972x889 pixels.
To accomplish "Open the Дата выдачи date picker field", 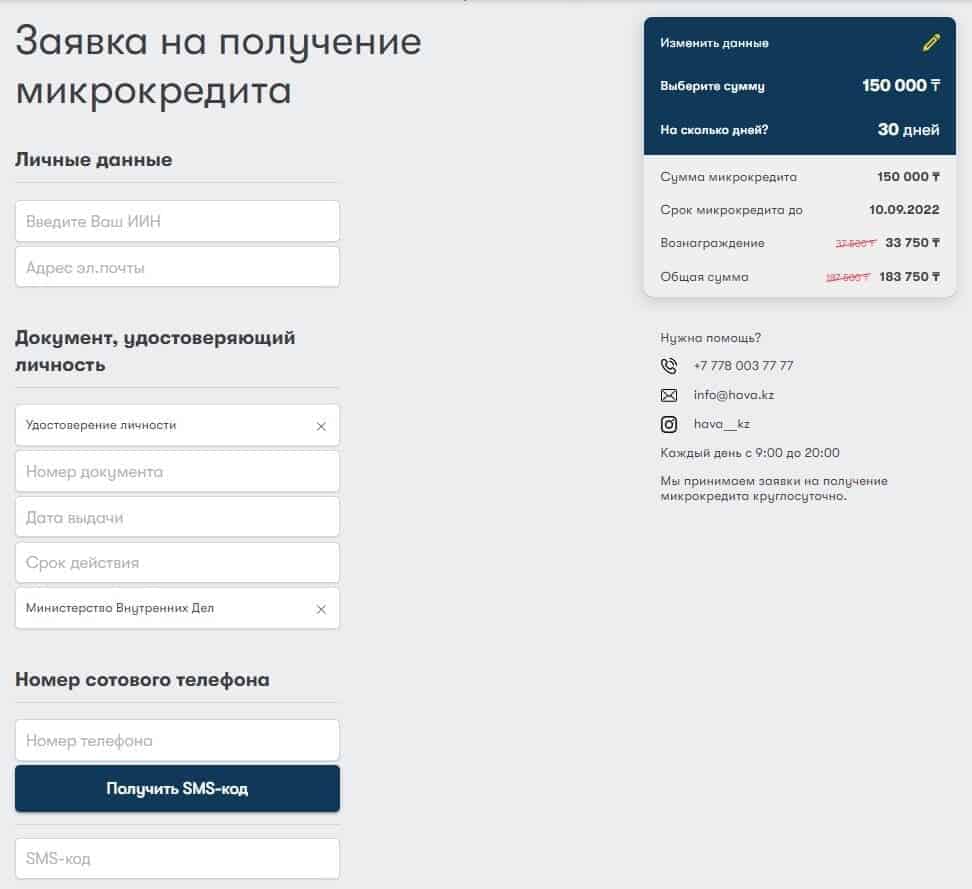I will tap(177, 516).
